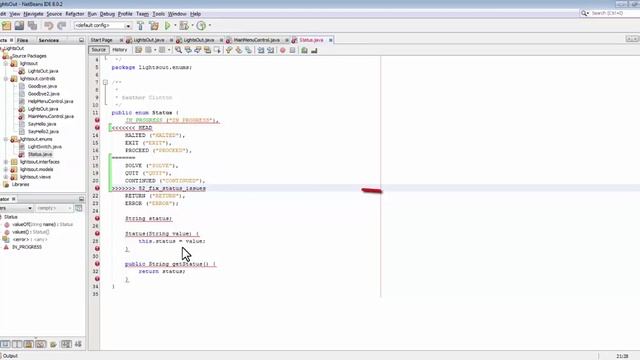
Task: Toggle Sort by Source in Navigator
Action: click(78, 344)
